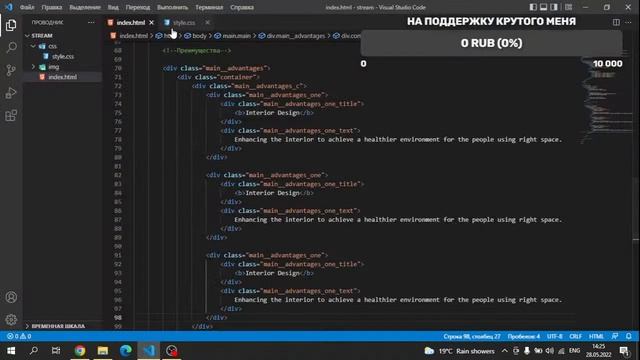Screen dimensions: 640x360
Task: Change the UTF-8 encoding setting
Action: coord(554,336)
